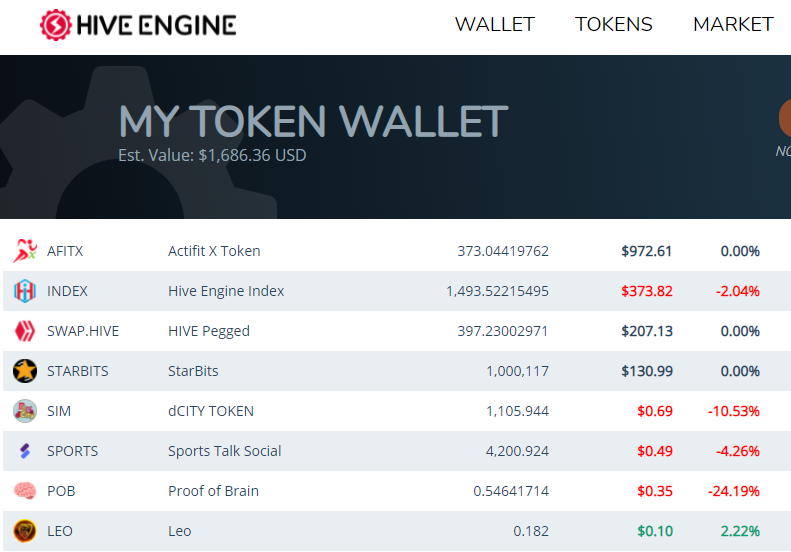
Task: Click the -24.19% POB change
Action: (733, 491)
